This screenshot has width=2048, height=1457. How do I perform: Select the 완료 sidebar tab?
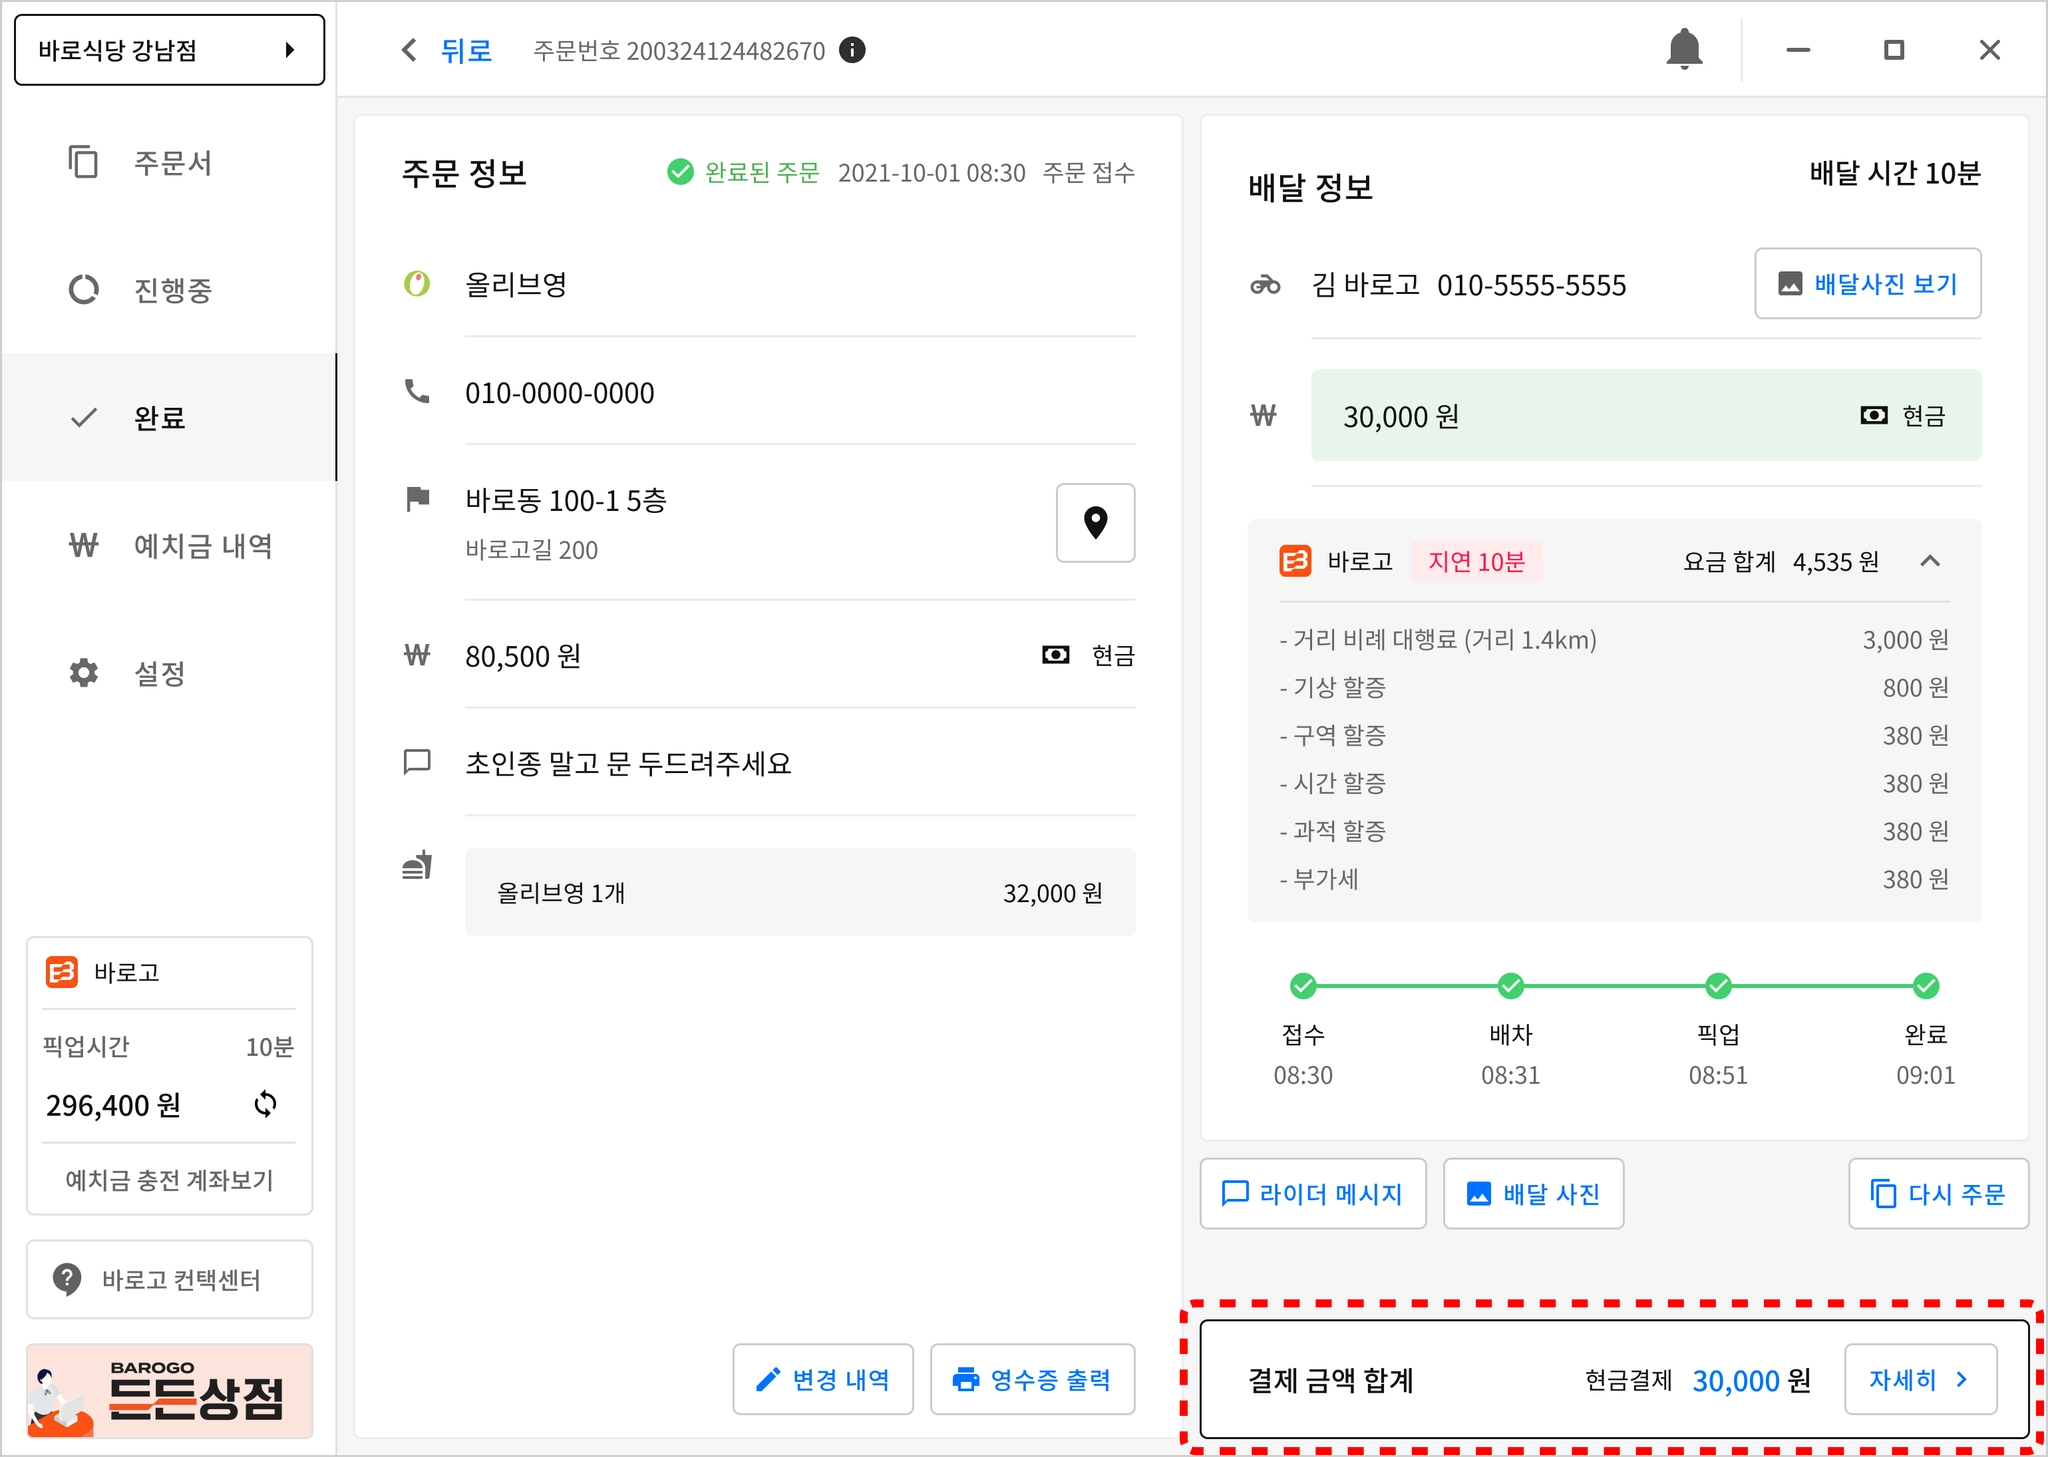pos(168,418)
